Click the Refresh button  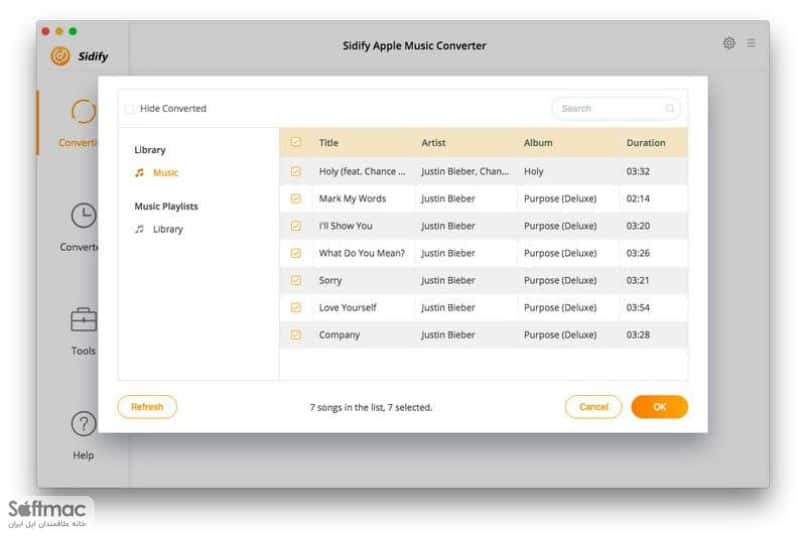(x=147, y=407)
